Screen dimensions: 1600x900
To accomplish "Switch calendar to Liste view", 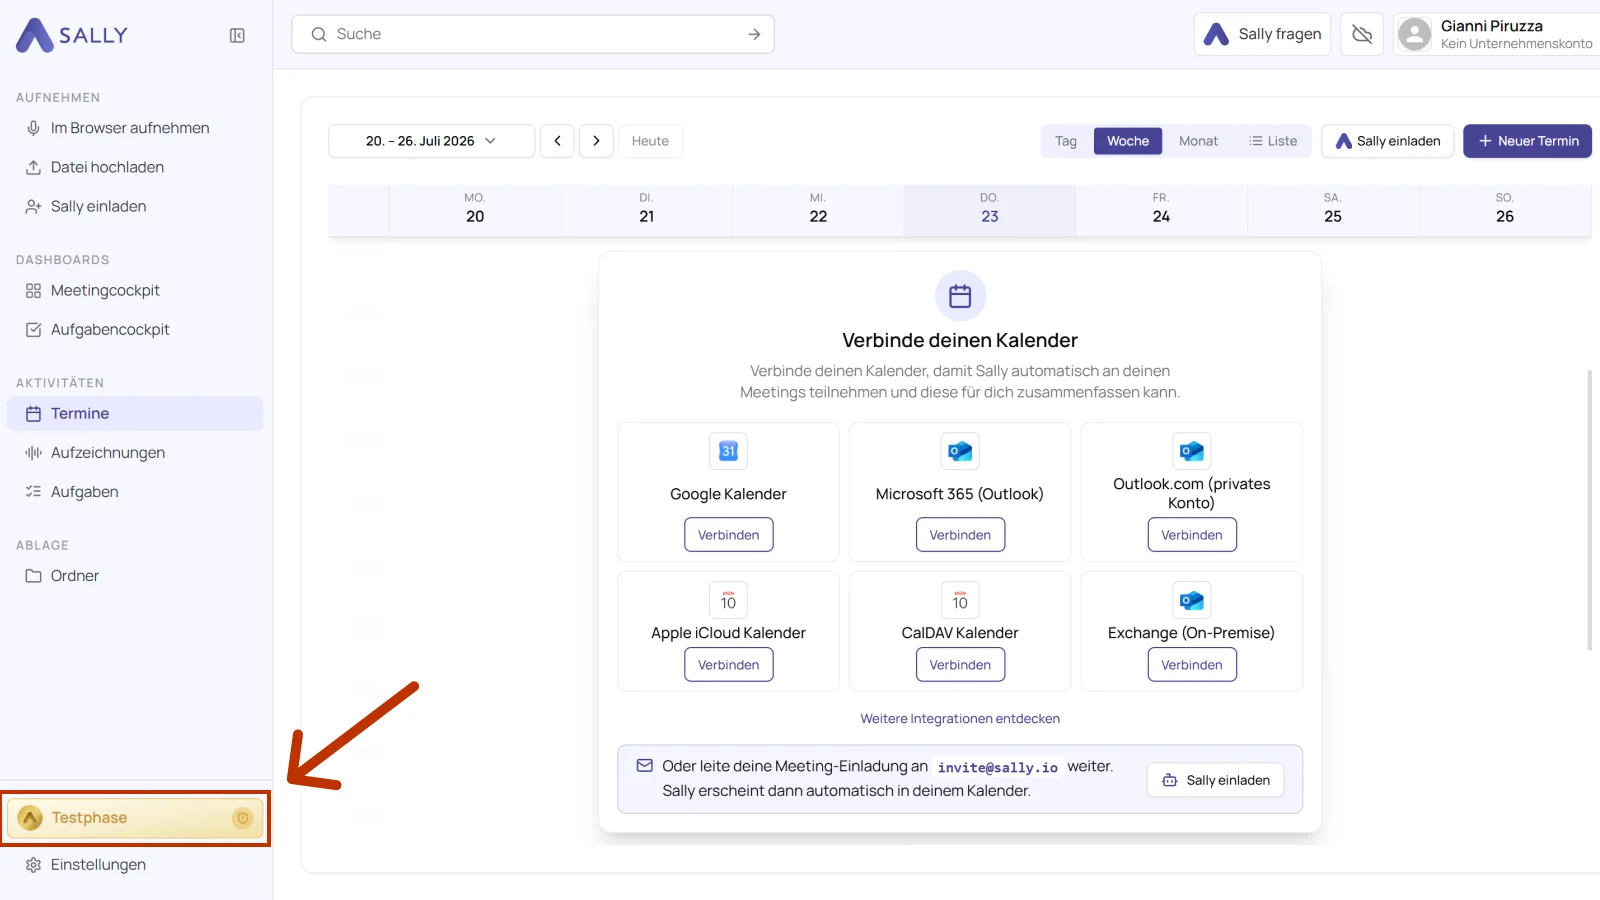I will (x=1273, y=141).
